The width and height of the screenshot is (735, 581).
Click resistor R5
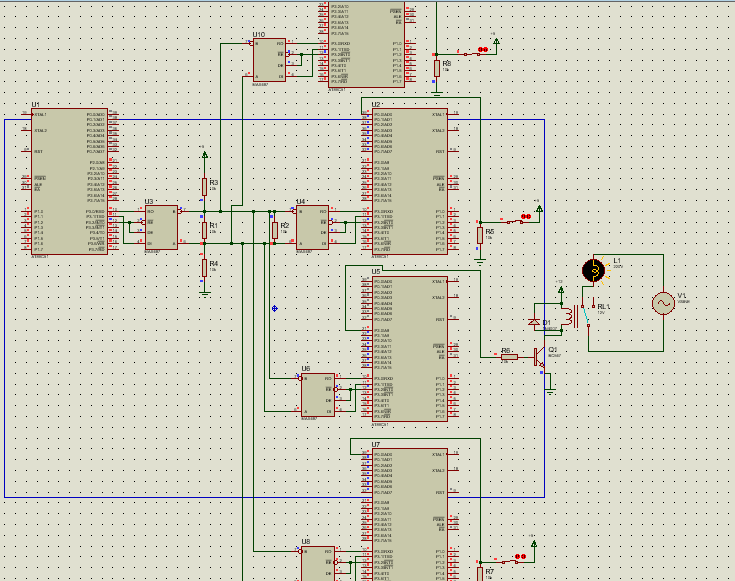tap(480, 235)
